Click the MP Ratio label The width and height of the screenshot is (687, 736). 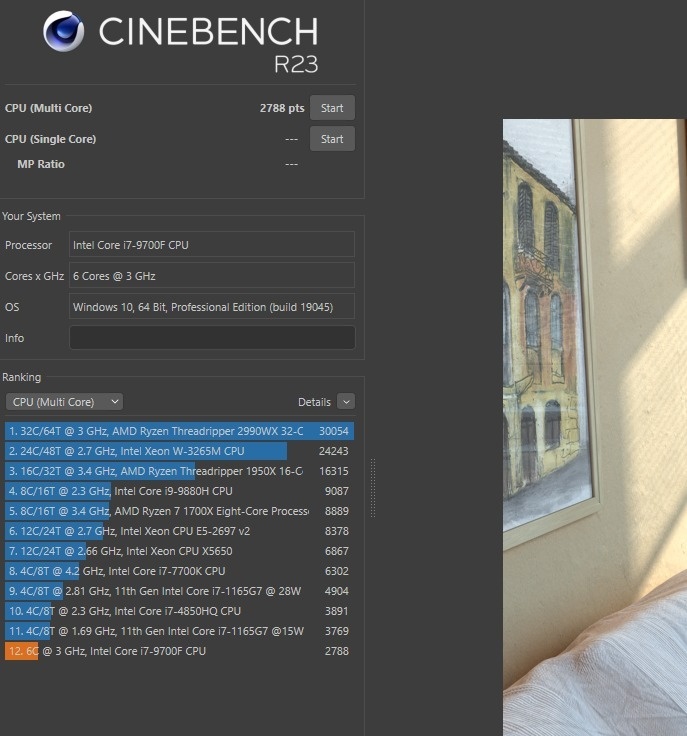41,164
